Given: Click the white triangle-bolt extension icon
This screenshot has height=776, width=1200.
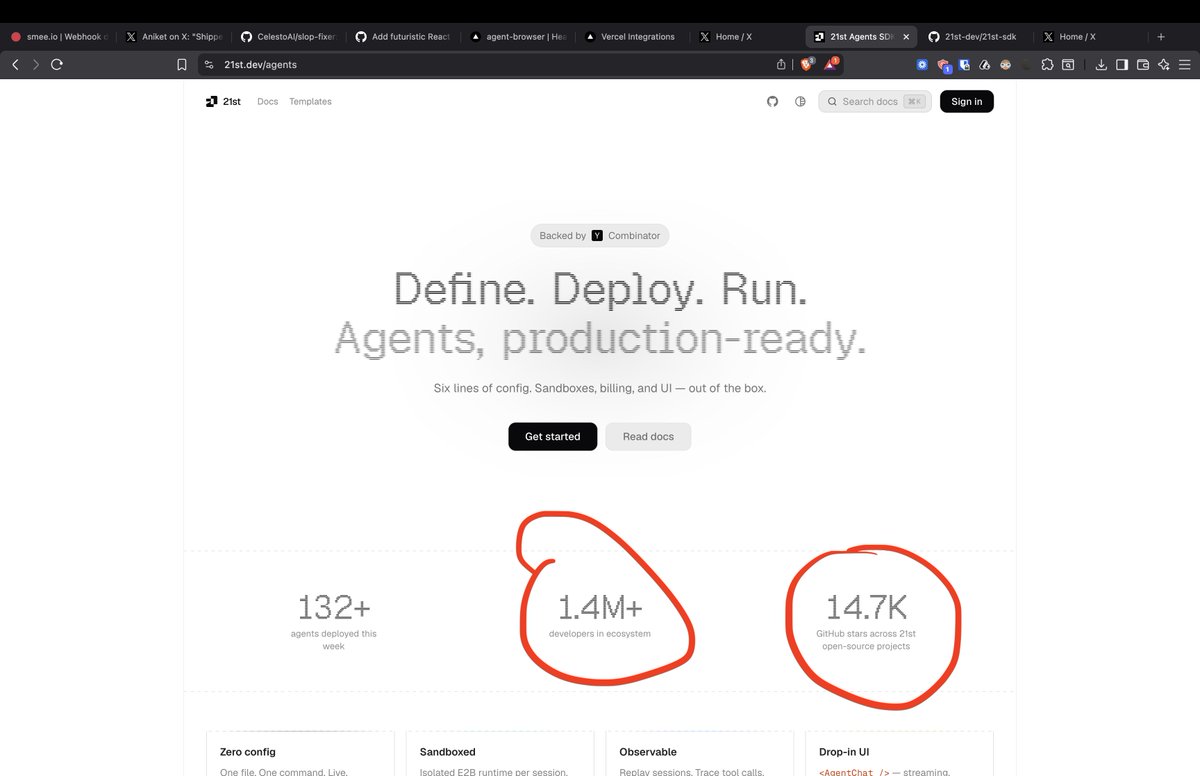Looking at the screenshot, I should click(985, 64).
